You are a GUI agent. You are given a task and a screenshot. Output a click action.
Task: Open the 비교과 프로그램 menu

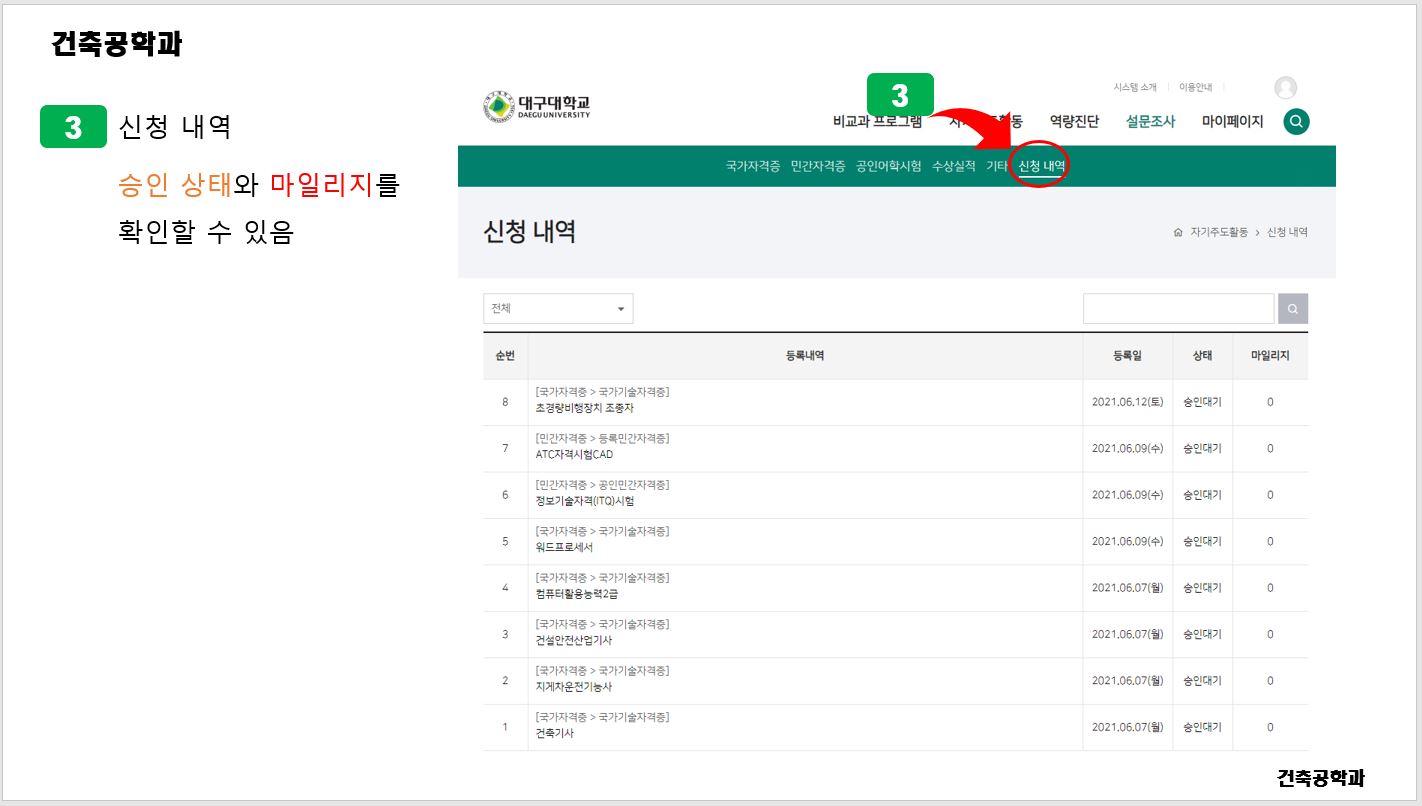tap(877, 122)
